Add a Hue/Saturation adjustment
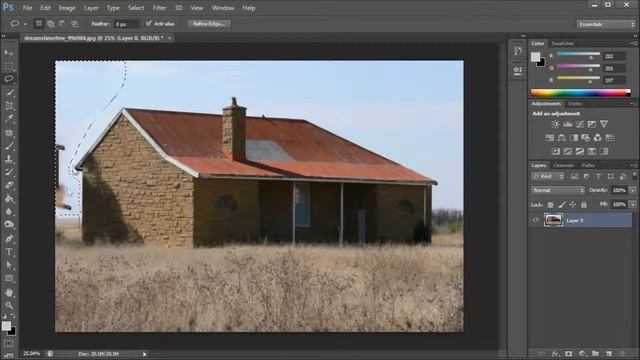The image size is (640, 360). [x=549, y=138]
